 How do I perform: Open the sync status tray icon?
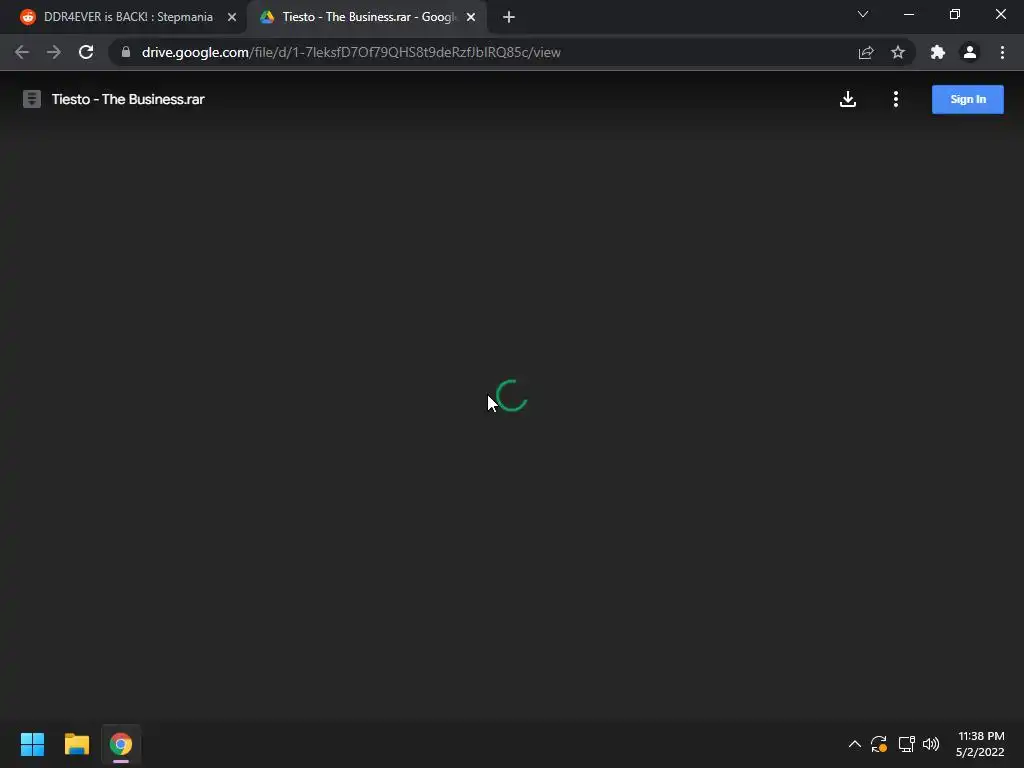click(879, 744)
